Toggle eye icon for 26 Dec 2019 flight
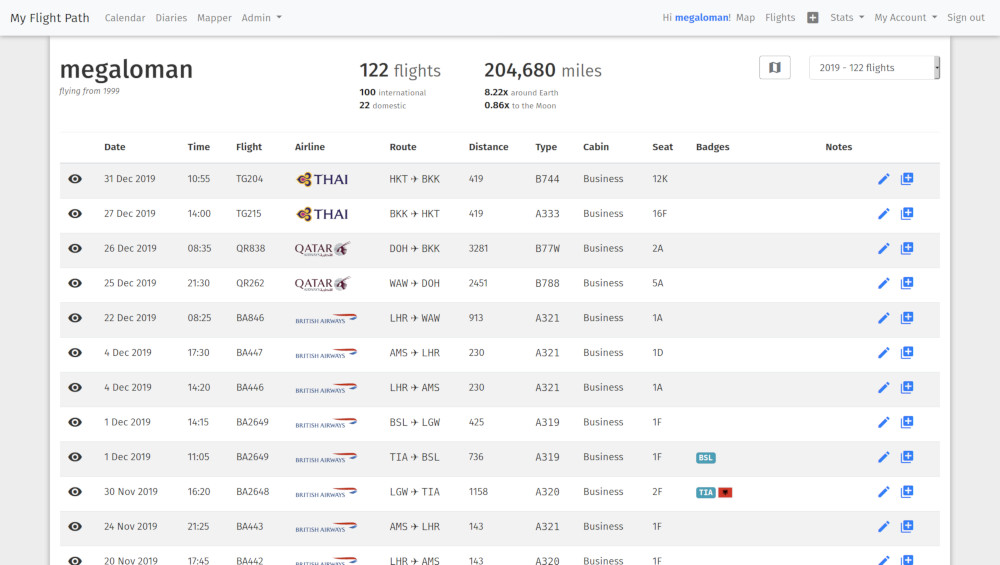This screenshot has height=565, width=1000. click(x=75, y=249)
